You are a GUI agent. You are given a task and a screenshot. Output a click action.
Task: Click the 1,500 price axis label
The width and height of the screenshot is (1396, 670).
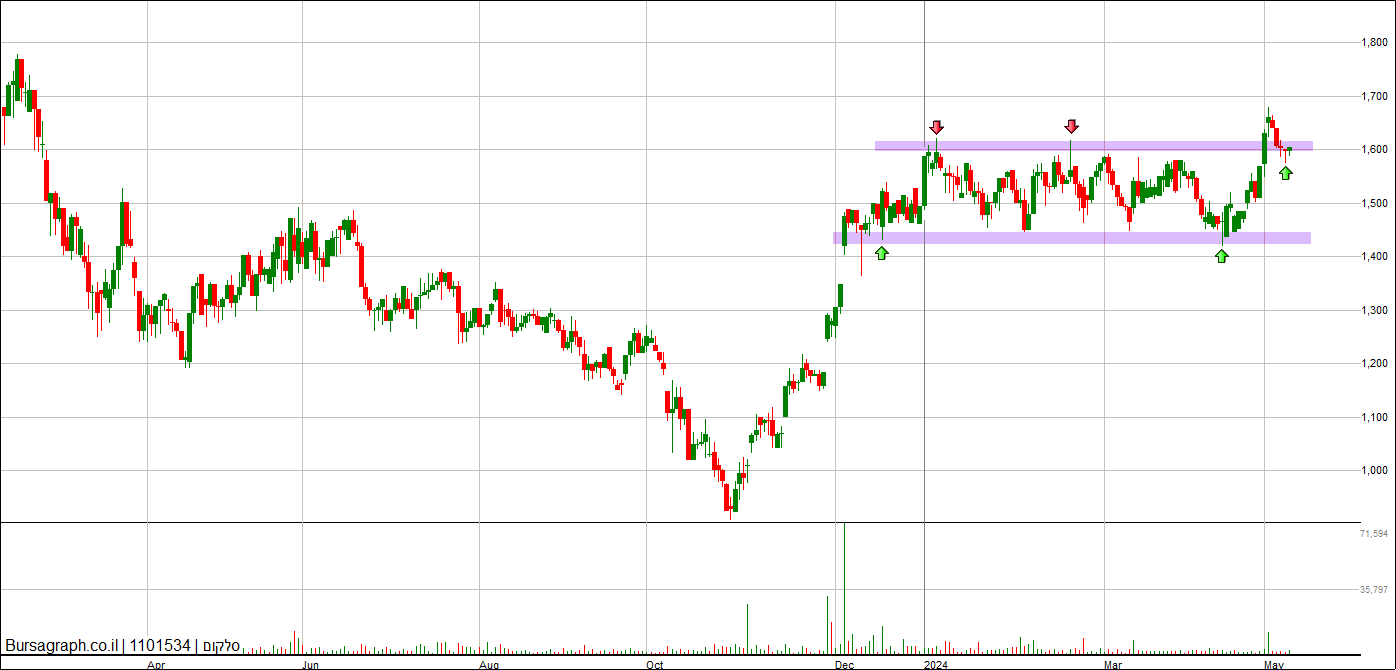tap(1373, 204)
